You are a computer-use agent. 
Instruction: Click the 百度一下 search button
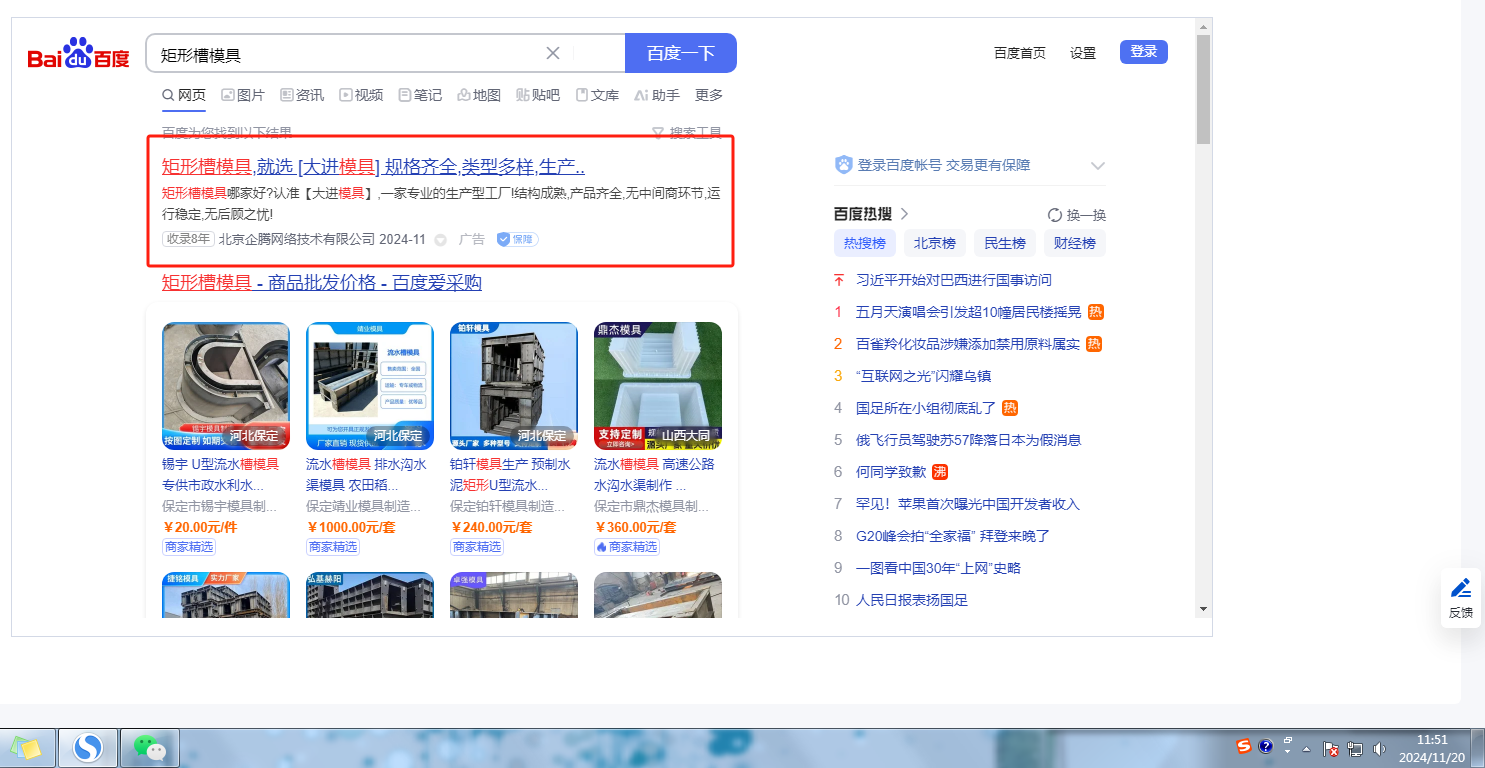[681, 53]
